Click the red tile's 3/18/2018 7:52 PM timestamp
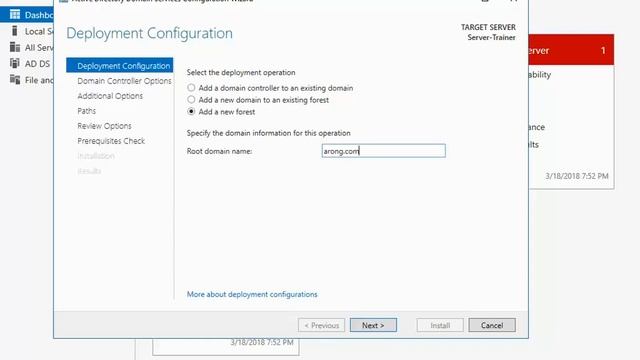The height and width of the screenshot is (360, 640). (x=577, y=176)
